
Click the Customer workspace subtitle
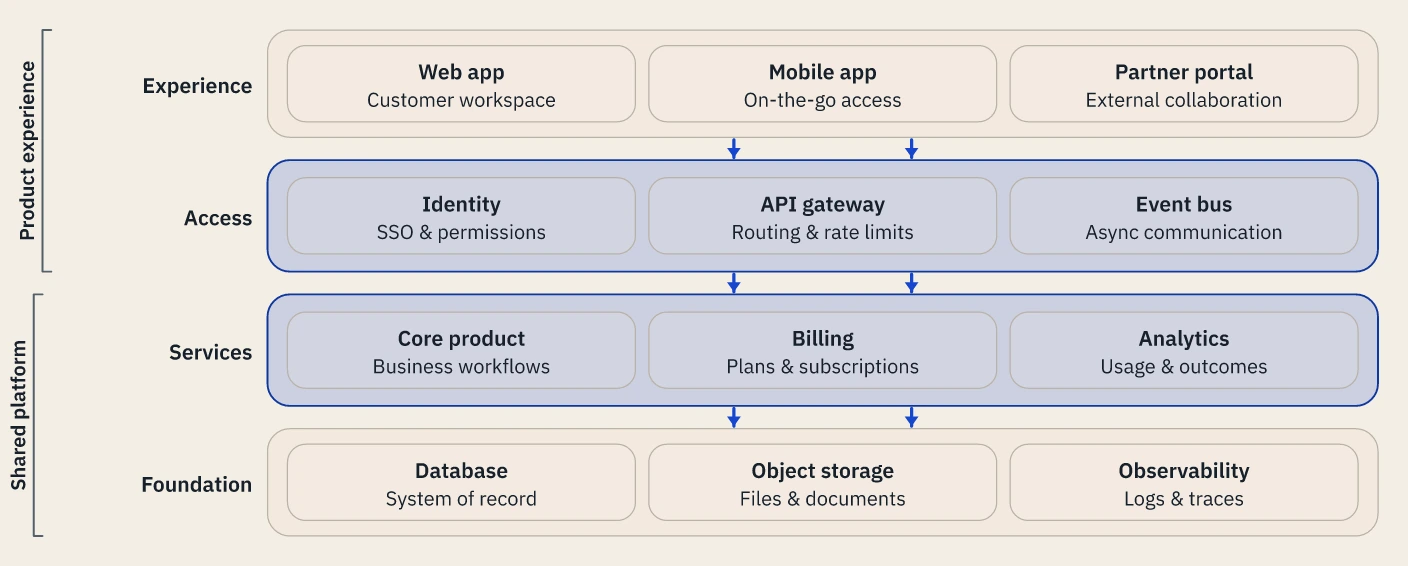tap(461, 100)
